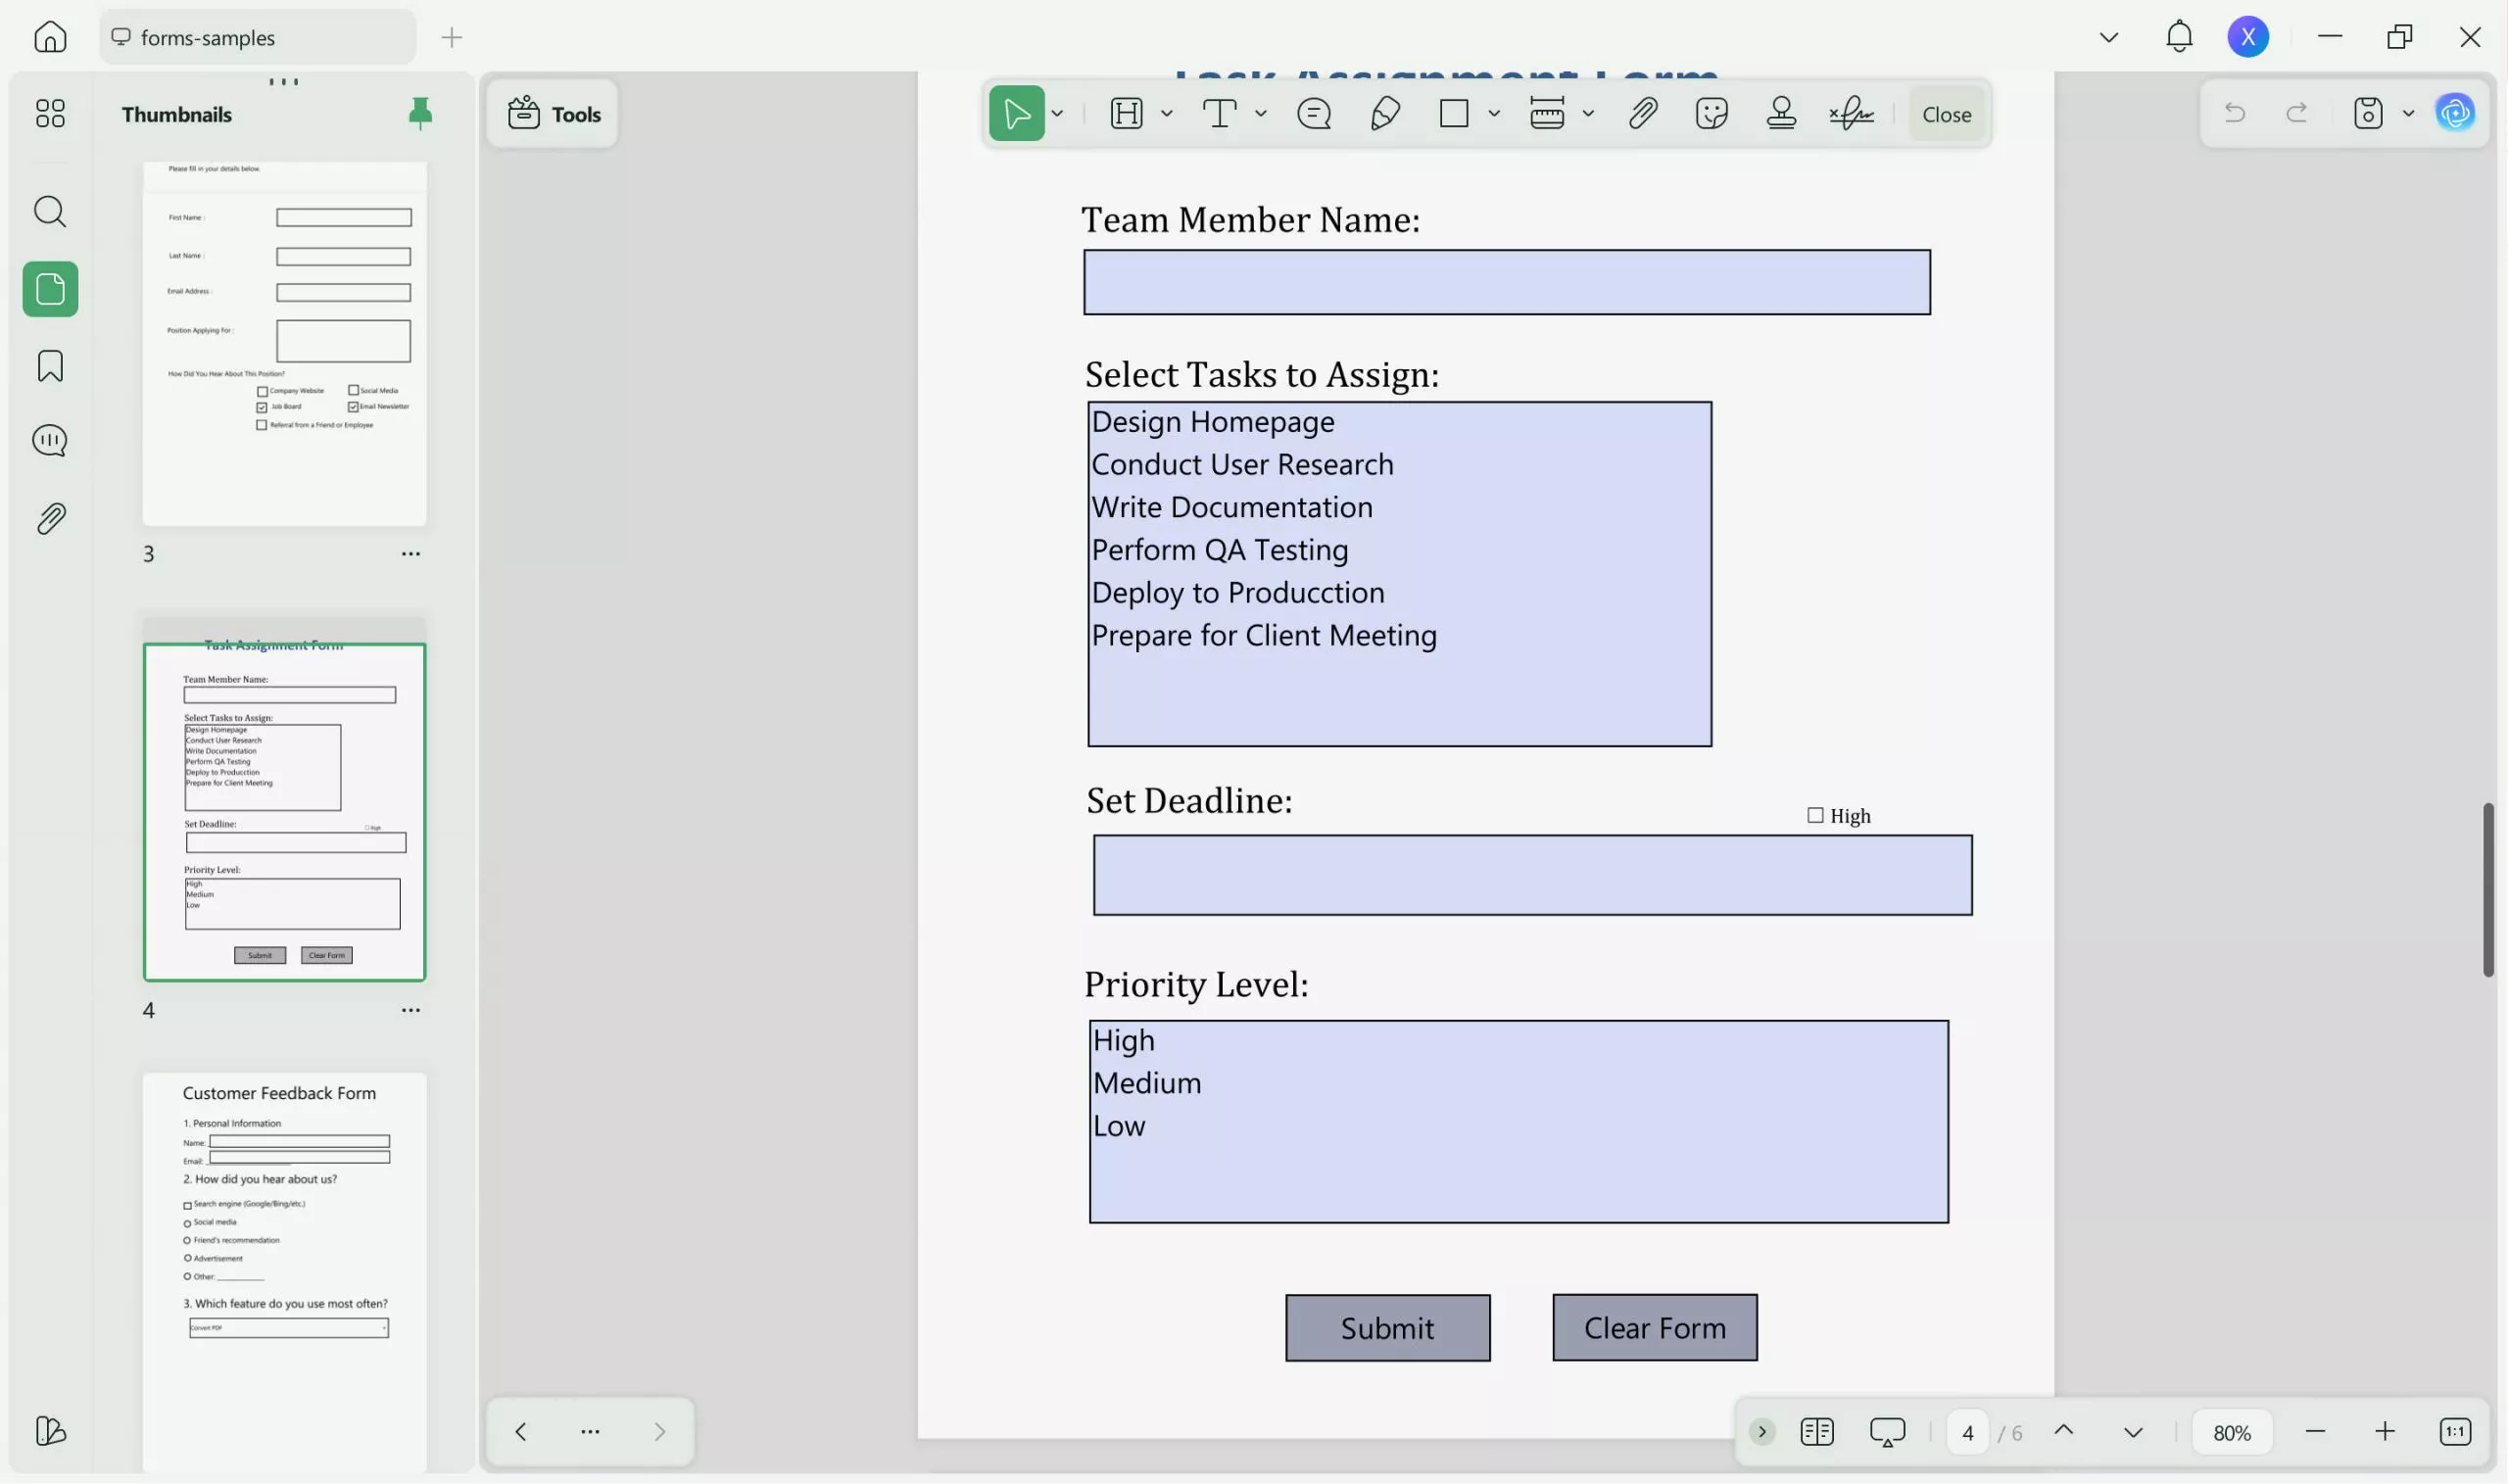The width and height of the screenshot is (2508, 1484).
Task: Open the bookmarks panel
Action: (x=49, y=366)
